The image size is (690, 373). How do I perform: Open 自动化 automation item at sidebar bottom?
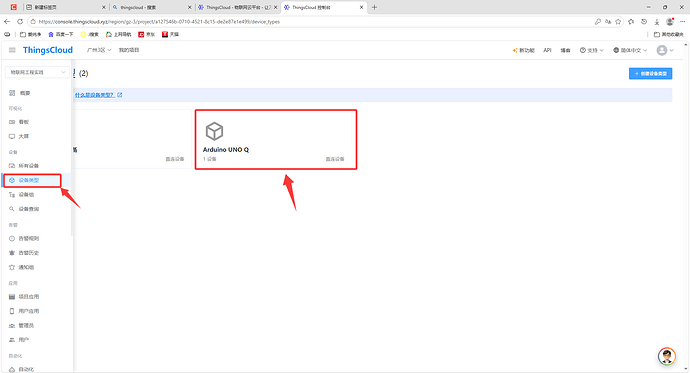(22, 369)
